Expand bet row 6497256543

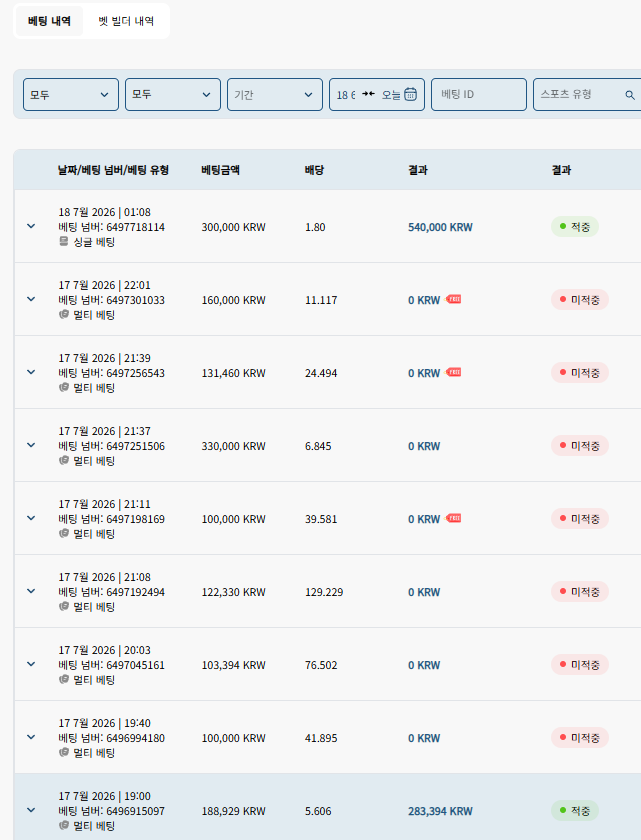pos(31,372)
